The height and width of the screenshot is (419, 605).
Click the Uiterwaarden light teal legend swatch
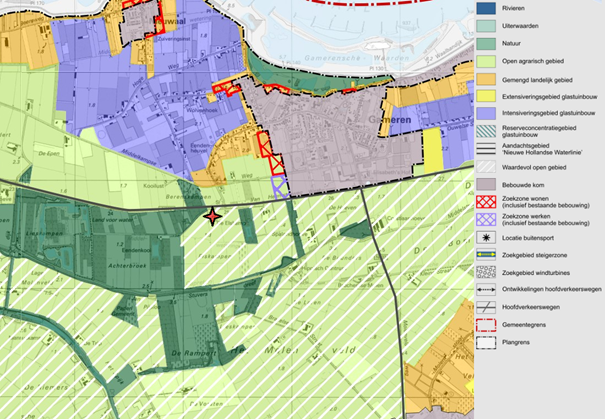(486, 26)
